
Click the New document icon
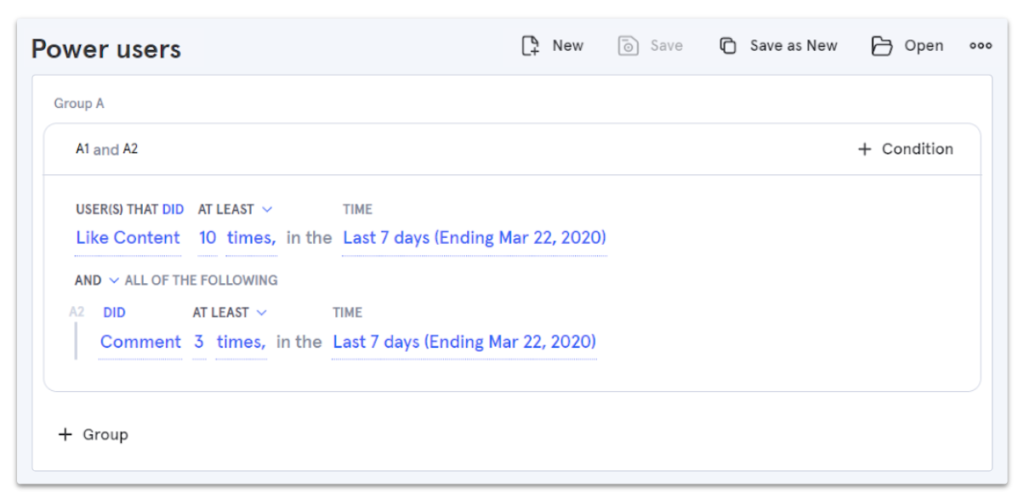530,46
